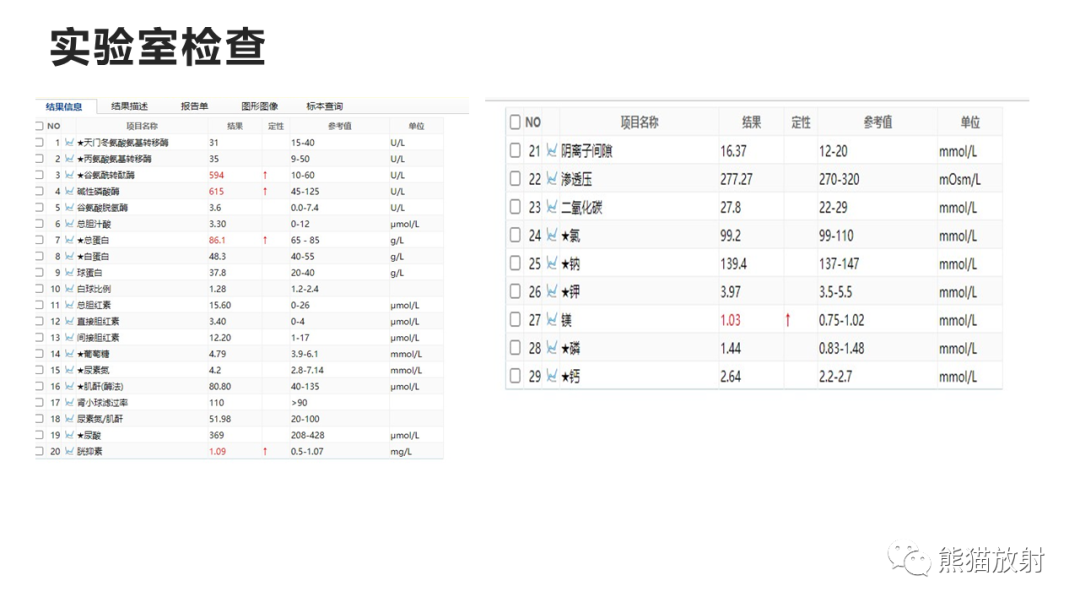The height and width of the screenshot is (608, 1080).
Task: Open chart icon in 肾小球滤过率 row
Action: tap(70, 403)
